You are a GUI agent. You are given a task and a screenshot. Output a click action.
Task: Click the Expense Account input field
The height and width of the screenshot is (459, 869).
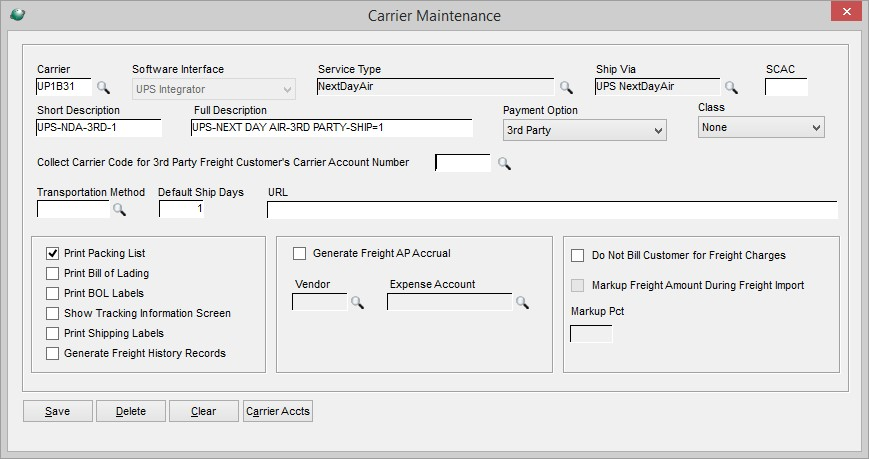pos(449,302)
